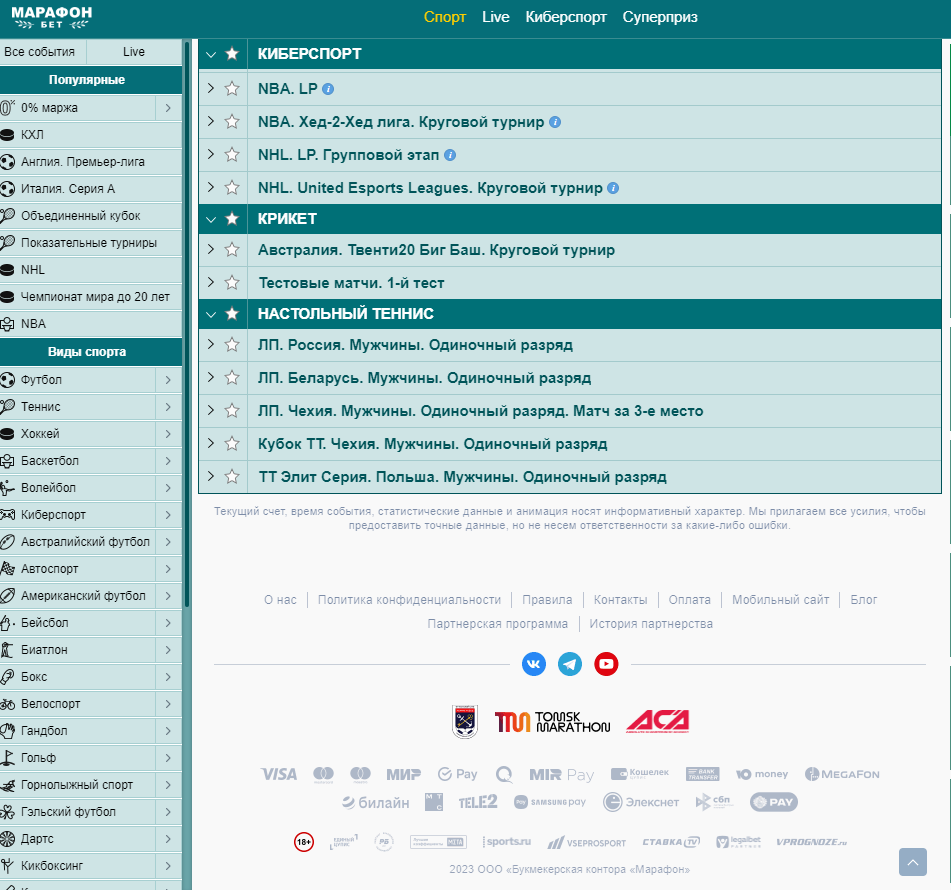Click the ACA sponsor logo
Image resolution: width=951 pixels, height=890 pixels.
tap(658, 721)
